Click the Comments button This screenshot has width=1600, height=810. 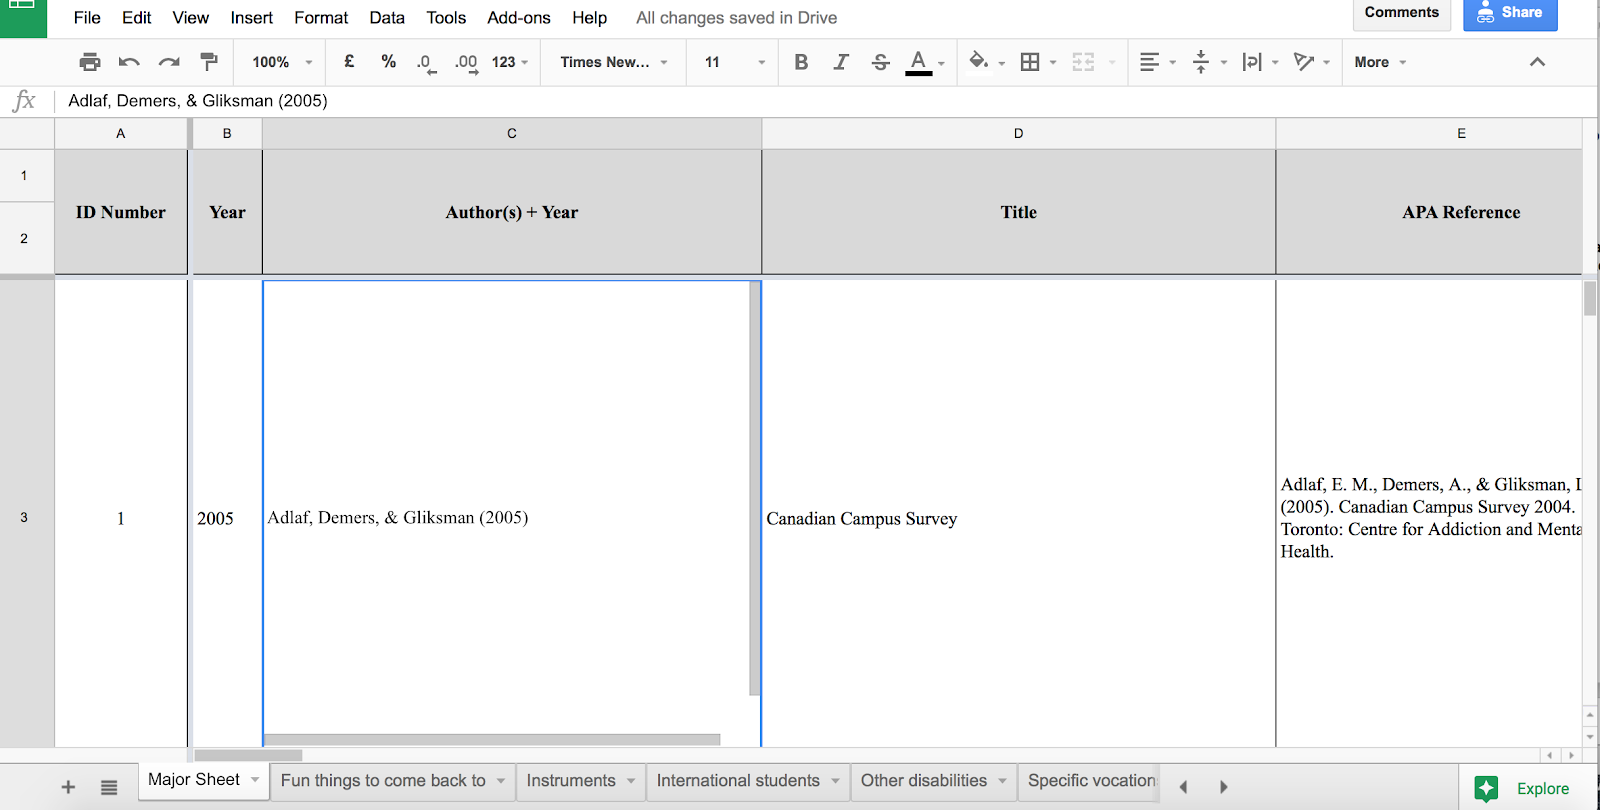[x=1401, y=13]
